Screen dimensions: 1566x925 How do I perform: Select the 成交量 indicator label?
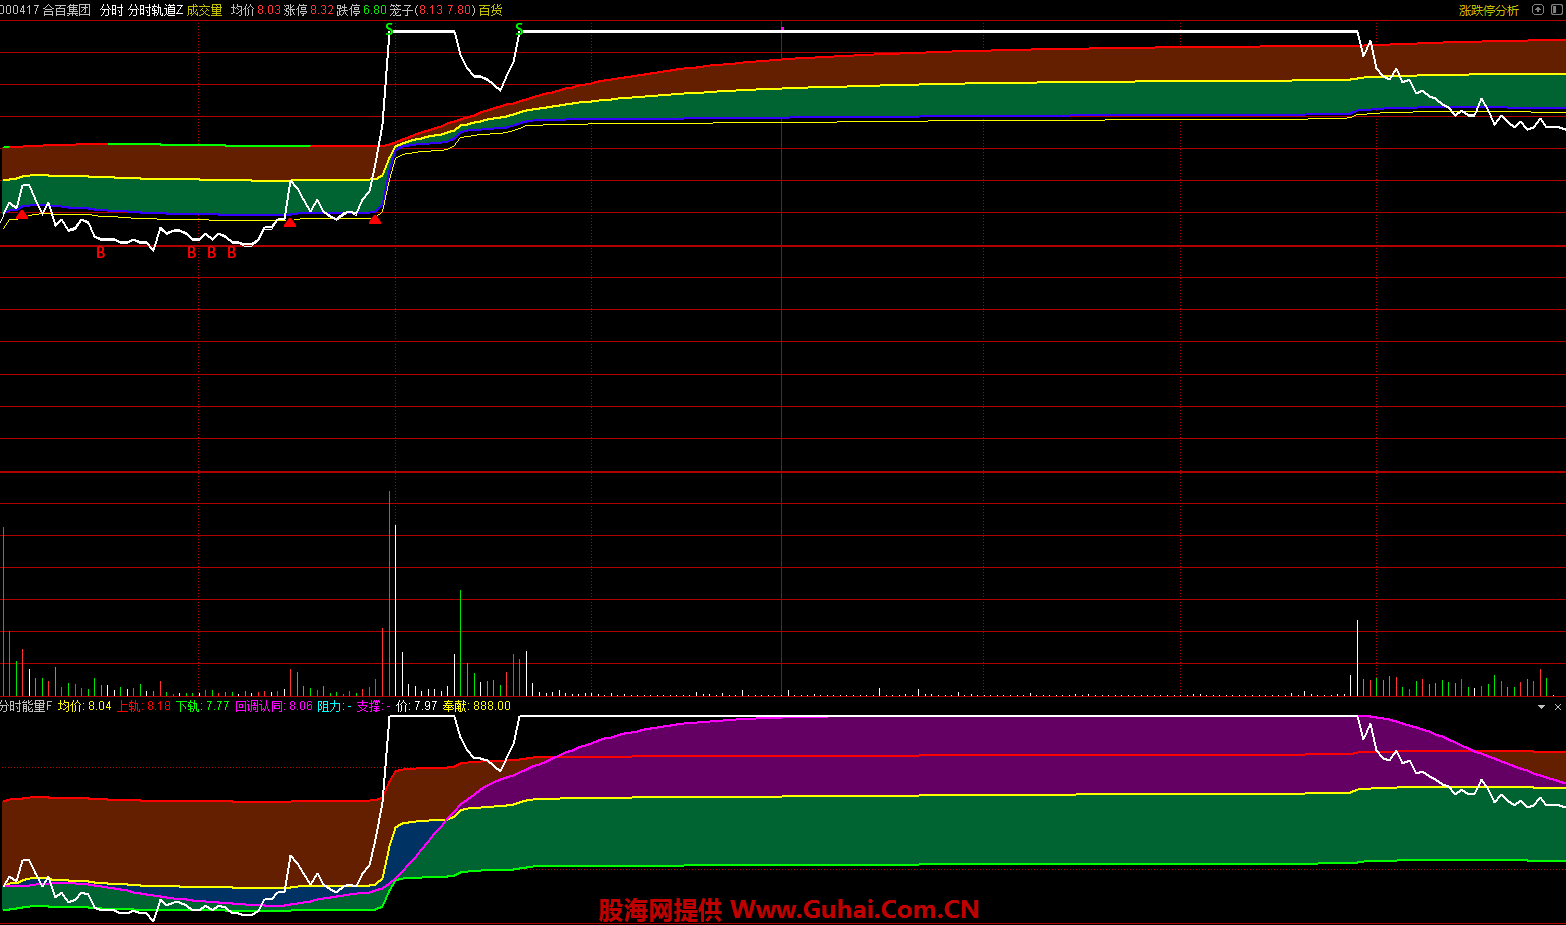pos(204,10)
